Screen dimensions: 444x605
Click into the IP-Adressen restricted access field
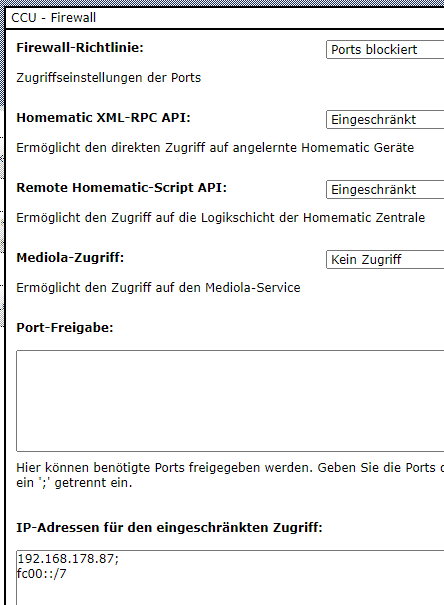[x=230, y=578]
